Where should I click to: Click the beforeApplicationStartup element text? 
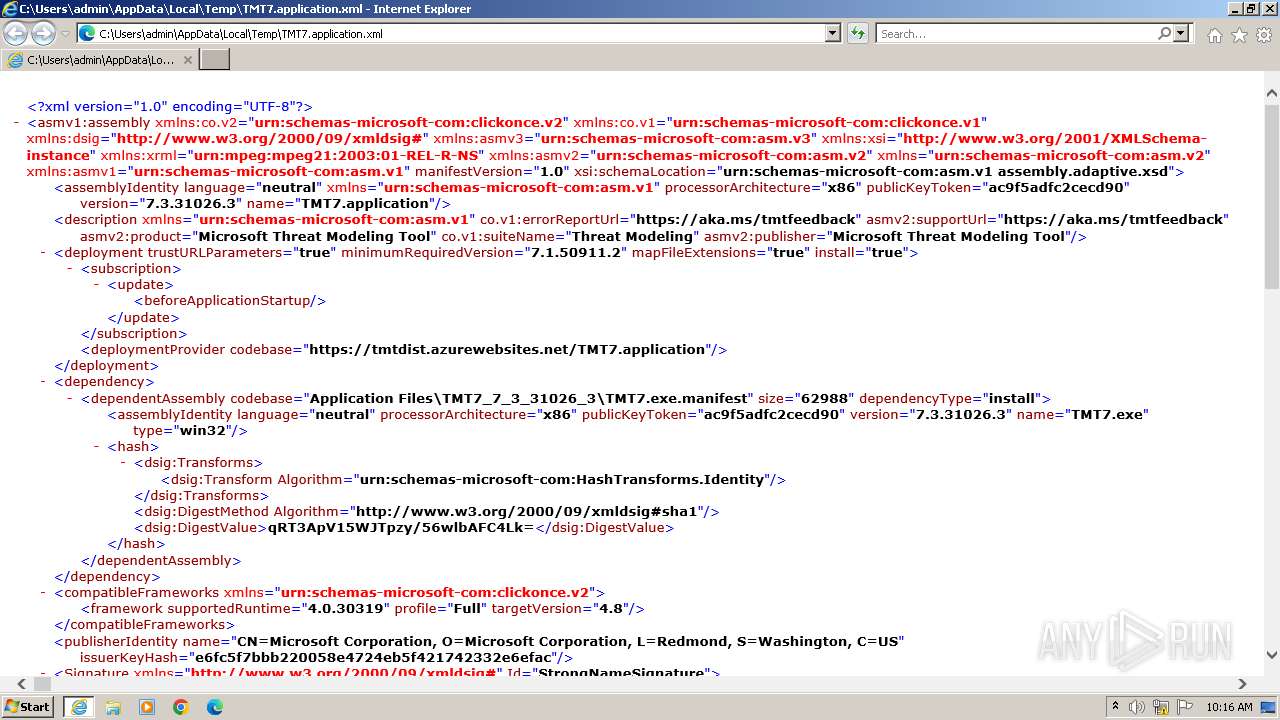tap(230, 300)
